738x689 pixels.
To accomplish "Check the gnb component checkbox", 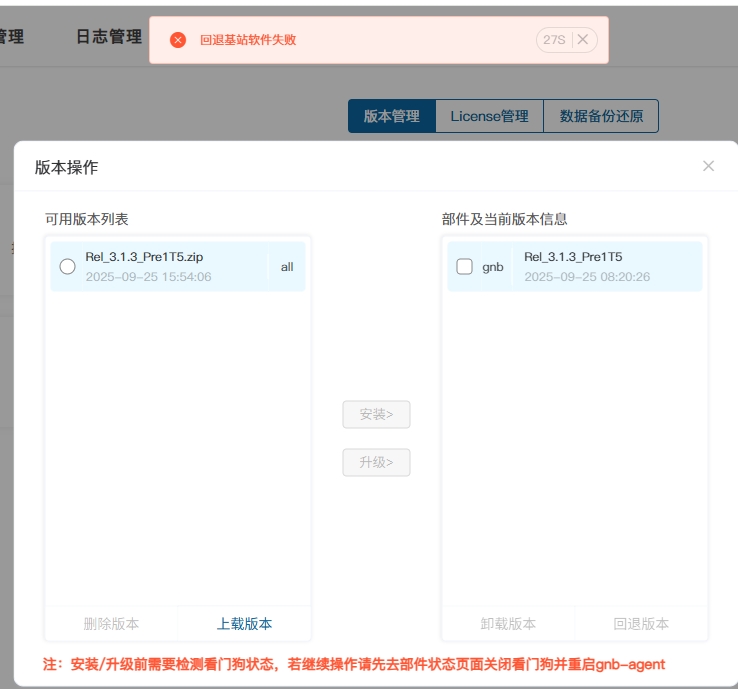I will tap(464, 266).
